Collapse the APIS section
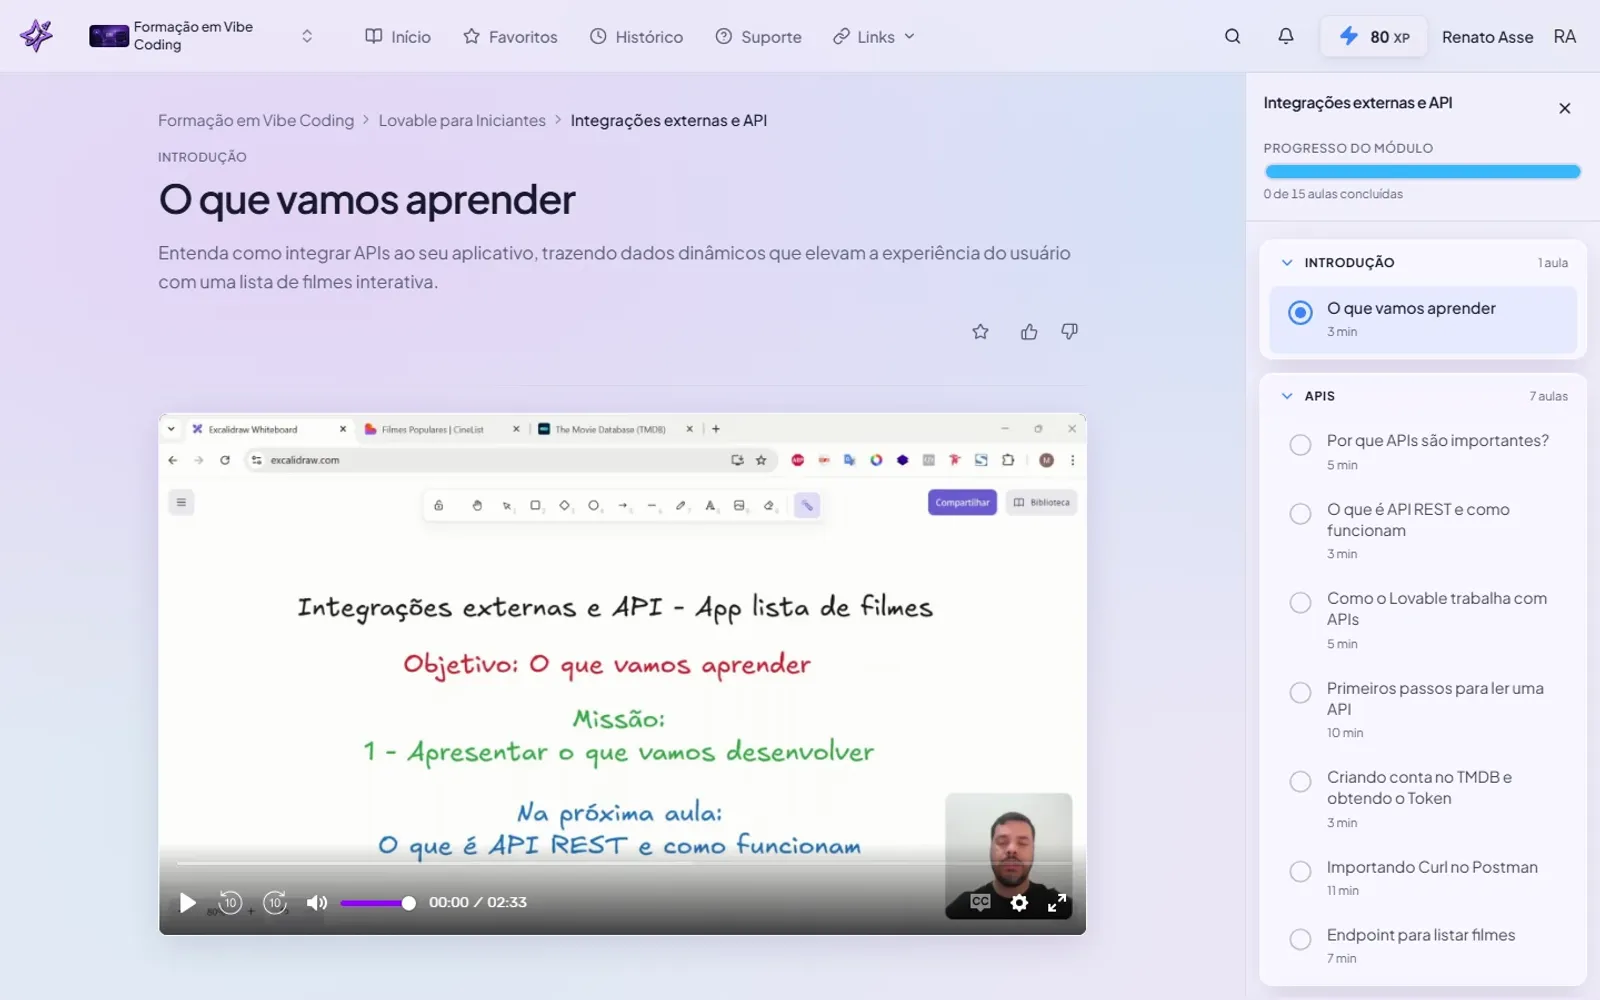The width and height of the screenshot is (1600, 1000). tap(1287, 396)
